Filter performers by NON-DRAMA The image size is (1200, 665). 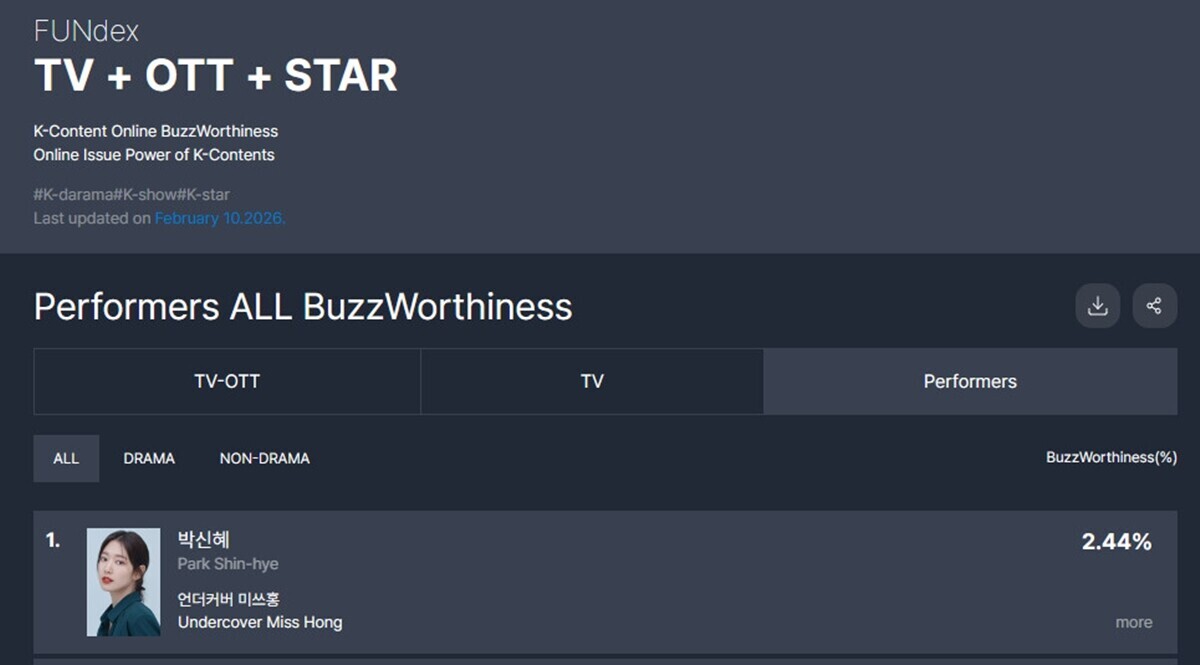[264, 458]
